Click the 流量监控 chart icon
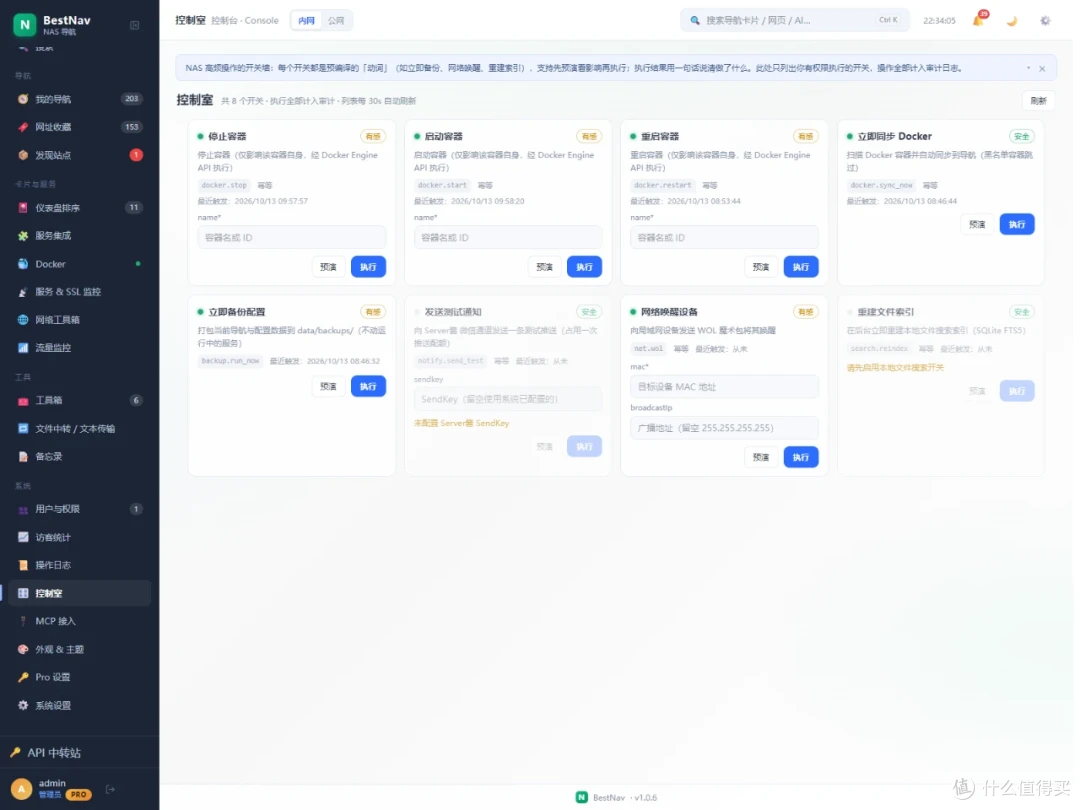The height and width of the screenshot is (810, 1080). pos(23,348)
